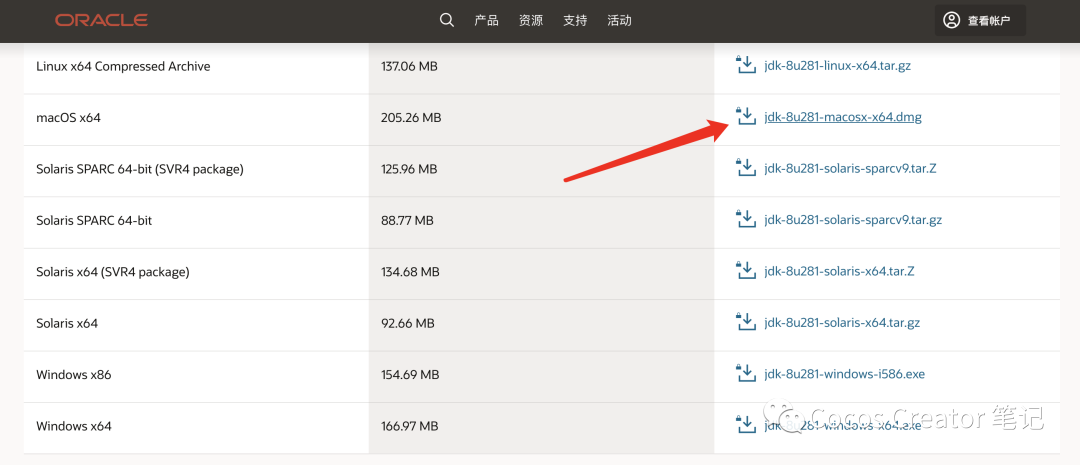
Task: Download jdk-8u281-solaris-sparcv9.tar.gz link
Action: click(x=853, y=220)
